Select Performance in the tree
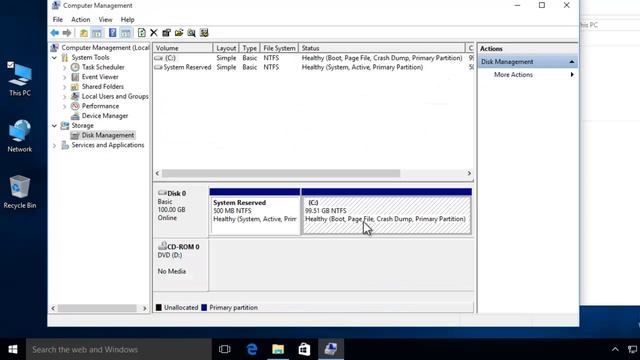This screenshot has height=360, width=640. click(x=100, y=106)
